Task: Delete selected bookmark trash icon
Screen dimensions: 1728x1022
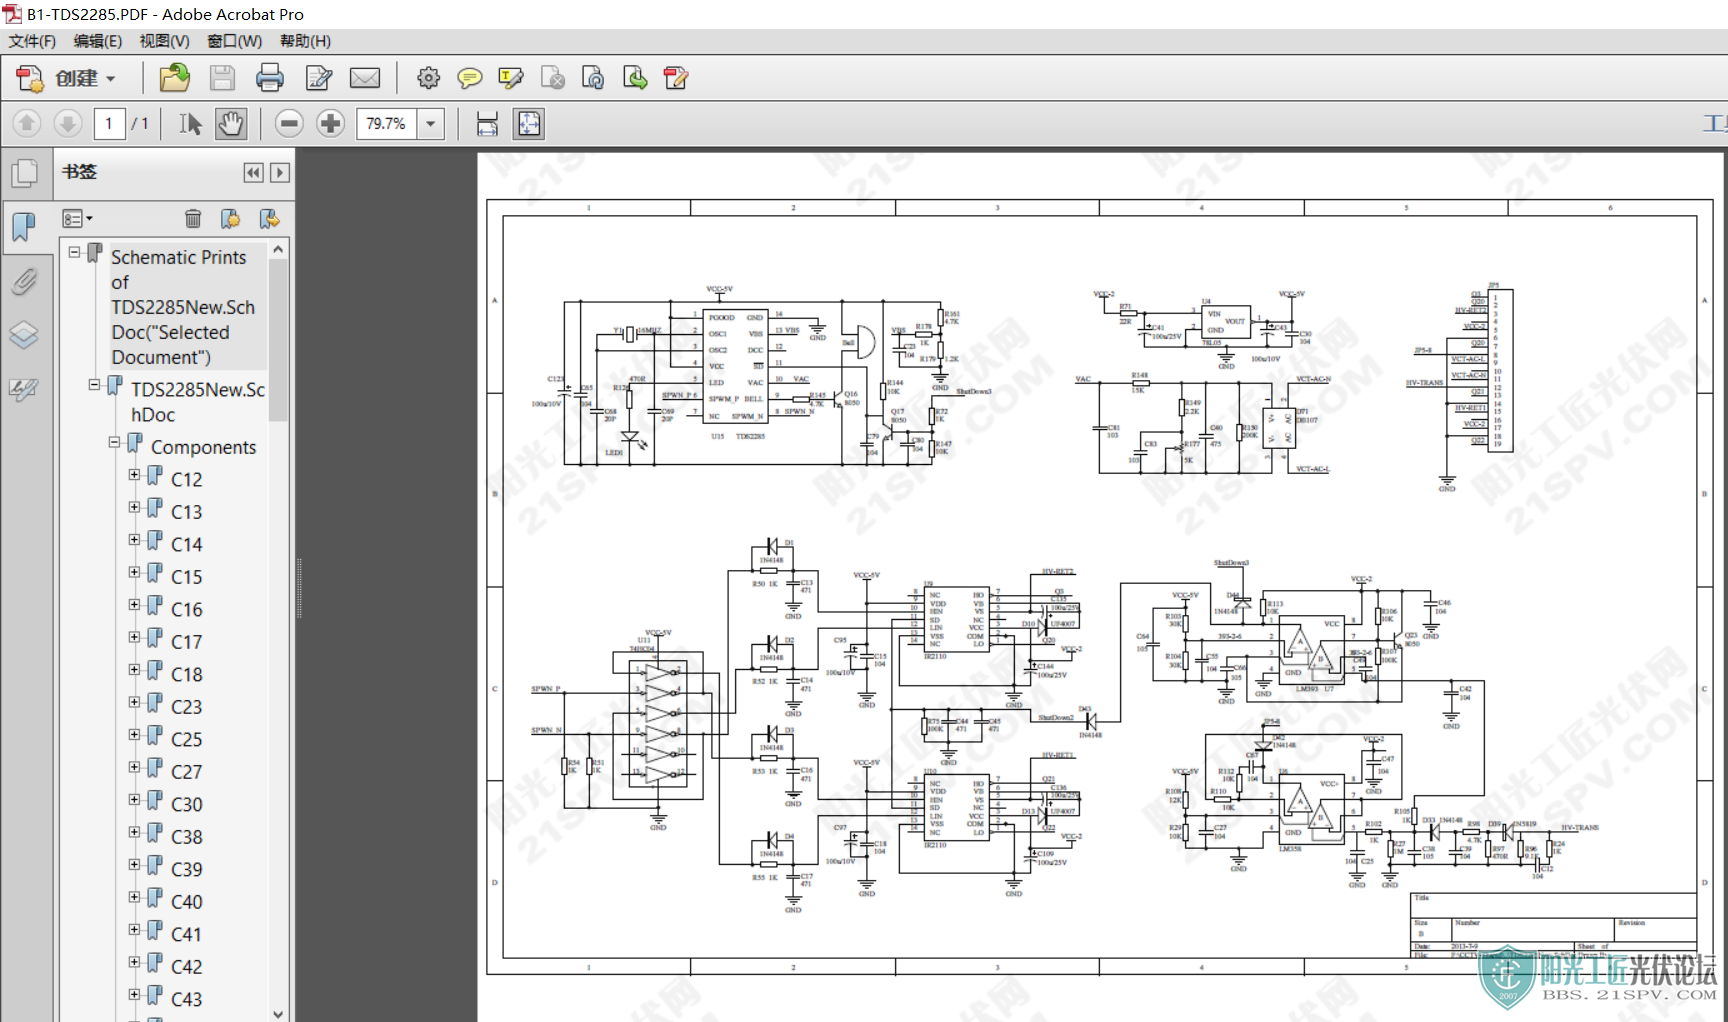Action: coord(193,218)
